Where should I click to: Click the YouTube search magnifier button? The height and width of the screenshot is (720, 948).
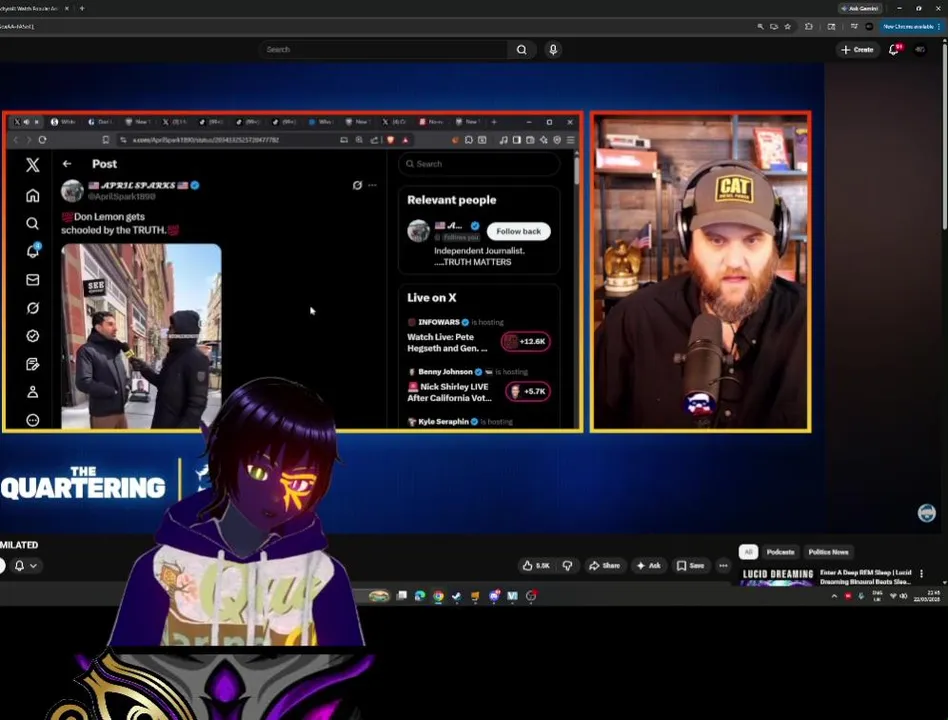pyautogui.click(x=521, y=50)
